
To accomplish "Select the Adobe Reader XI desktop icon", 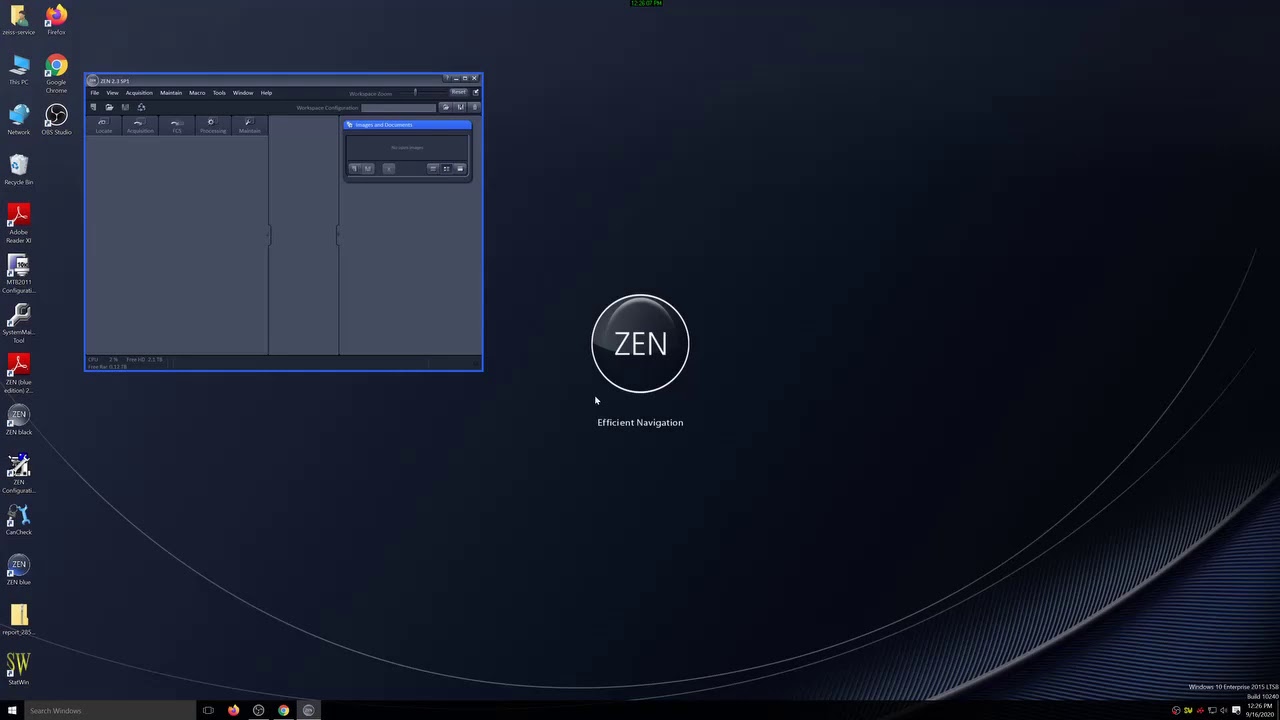I will point(19,224).
